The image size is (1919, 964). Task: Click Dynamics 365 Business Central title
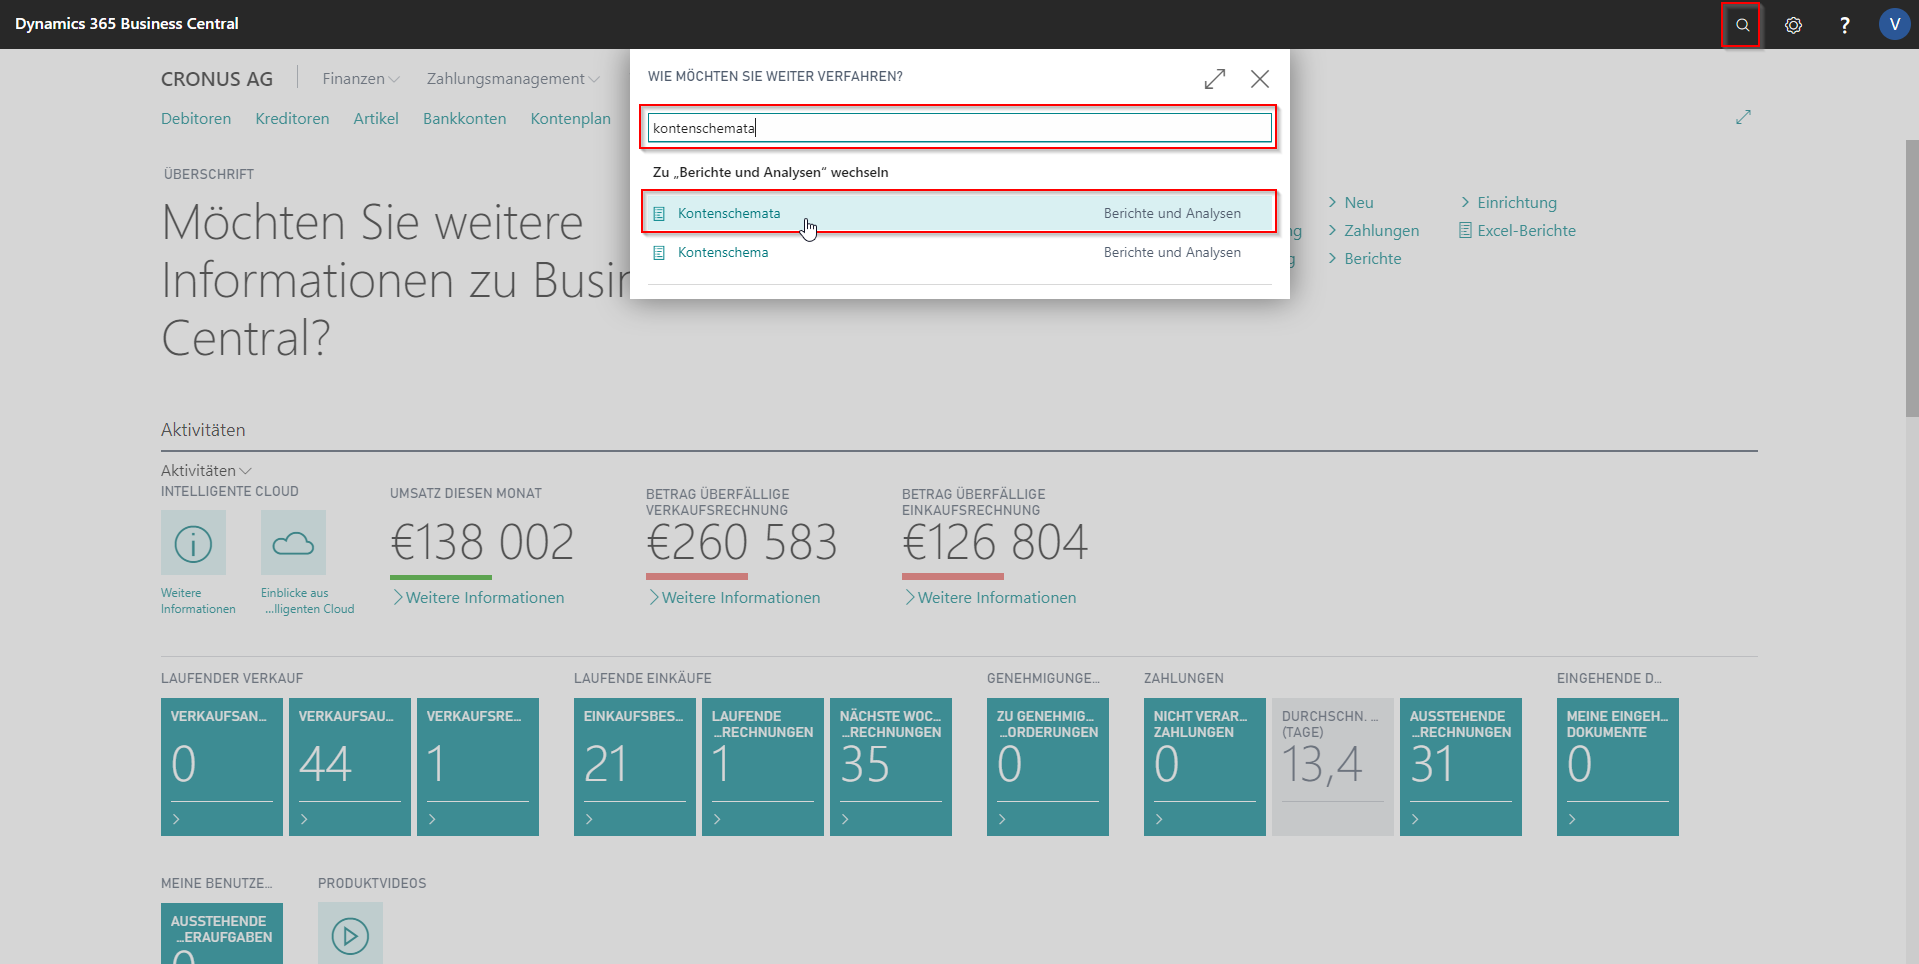(x=127, y=24)
